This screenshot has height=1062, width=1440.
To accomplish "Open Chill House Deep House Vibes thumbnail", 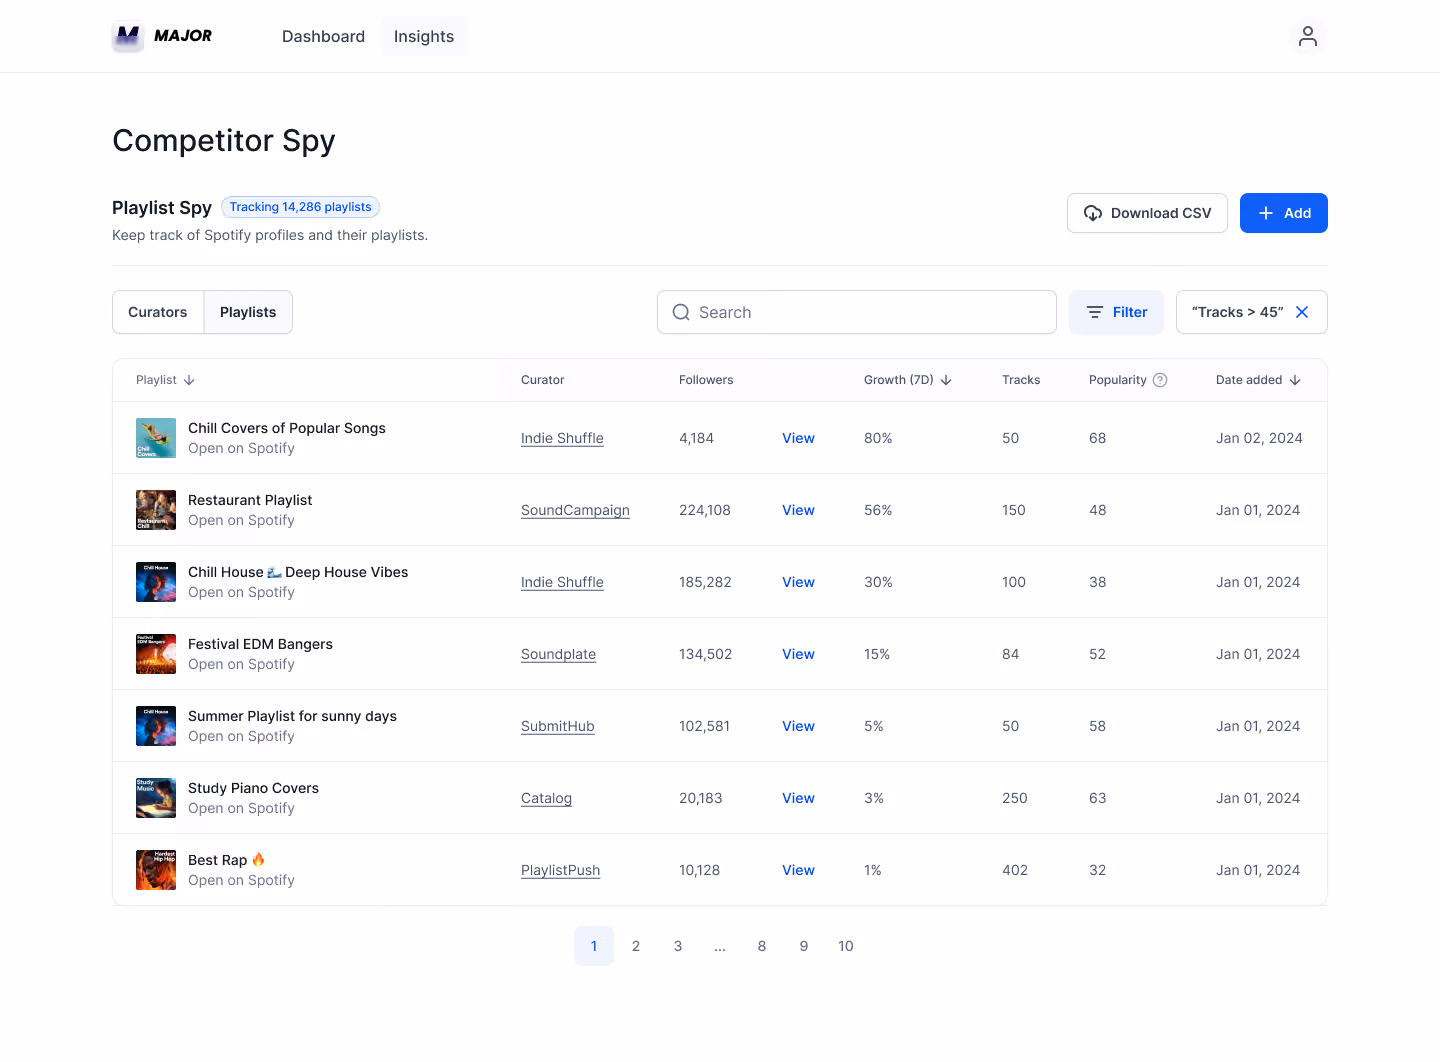I will (156, 582).
